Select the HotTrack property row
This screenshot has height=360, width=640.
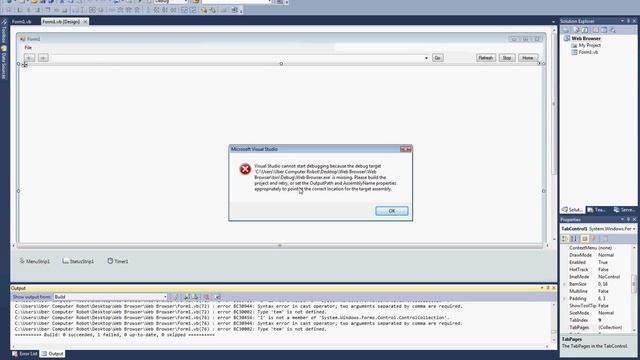click(x=597, y=270)
